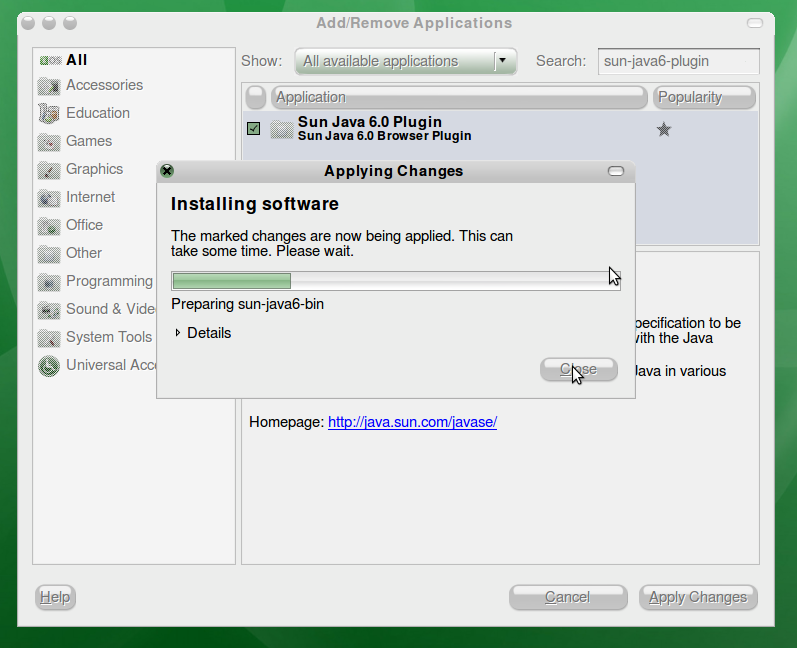Select Other category label
Image resolution: width=797 pixels, height=648 pixels.
(x=84, y=253)
